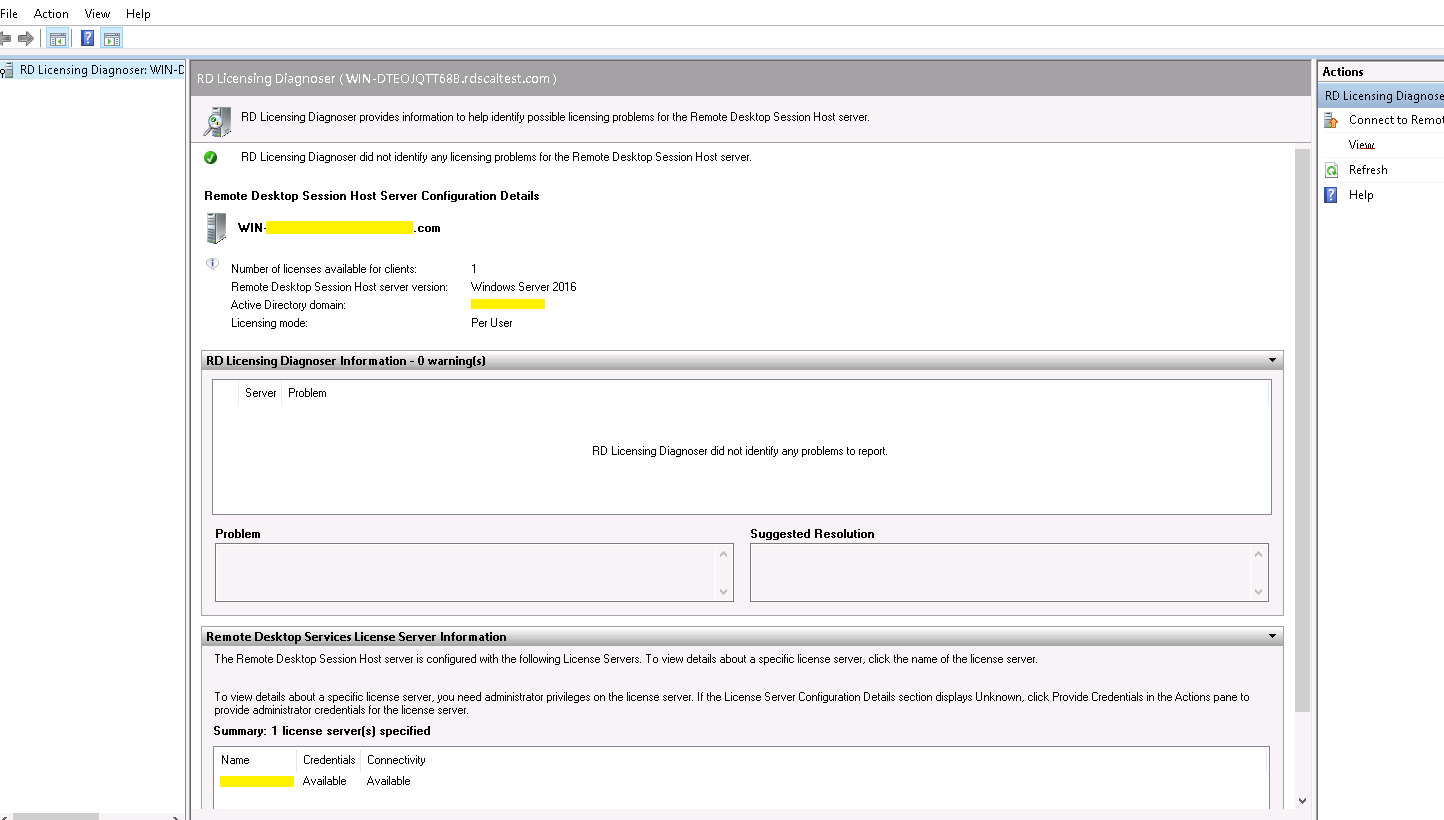Open the Action menu
The height and width of the screenshot is (820, 1444).
coord(51,14)
